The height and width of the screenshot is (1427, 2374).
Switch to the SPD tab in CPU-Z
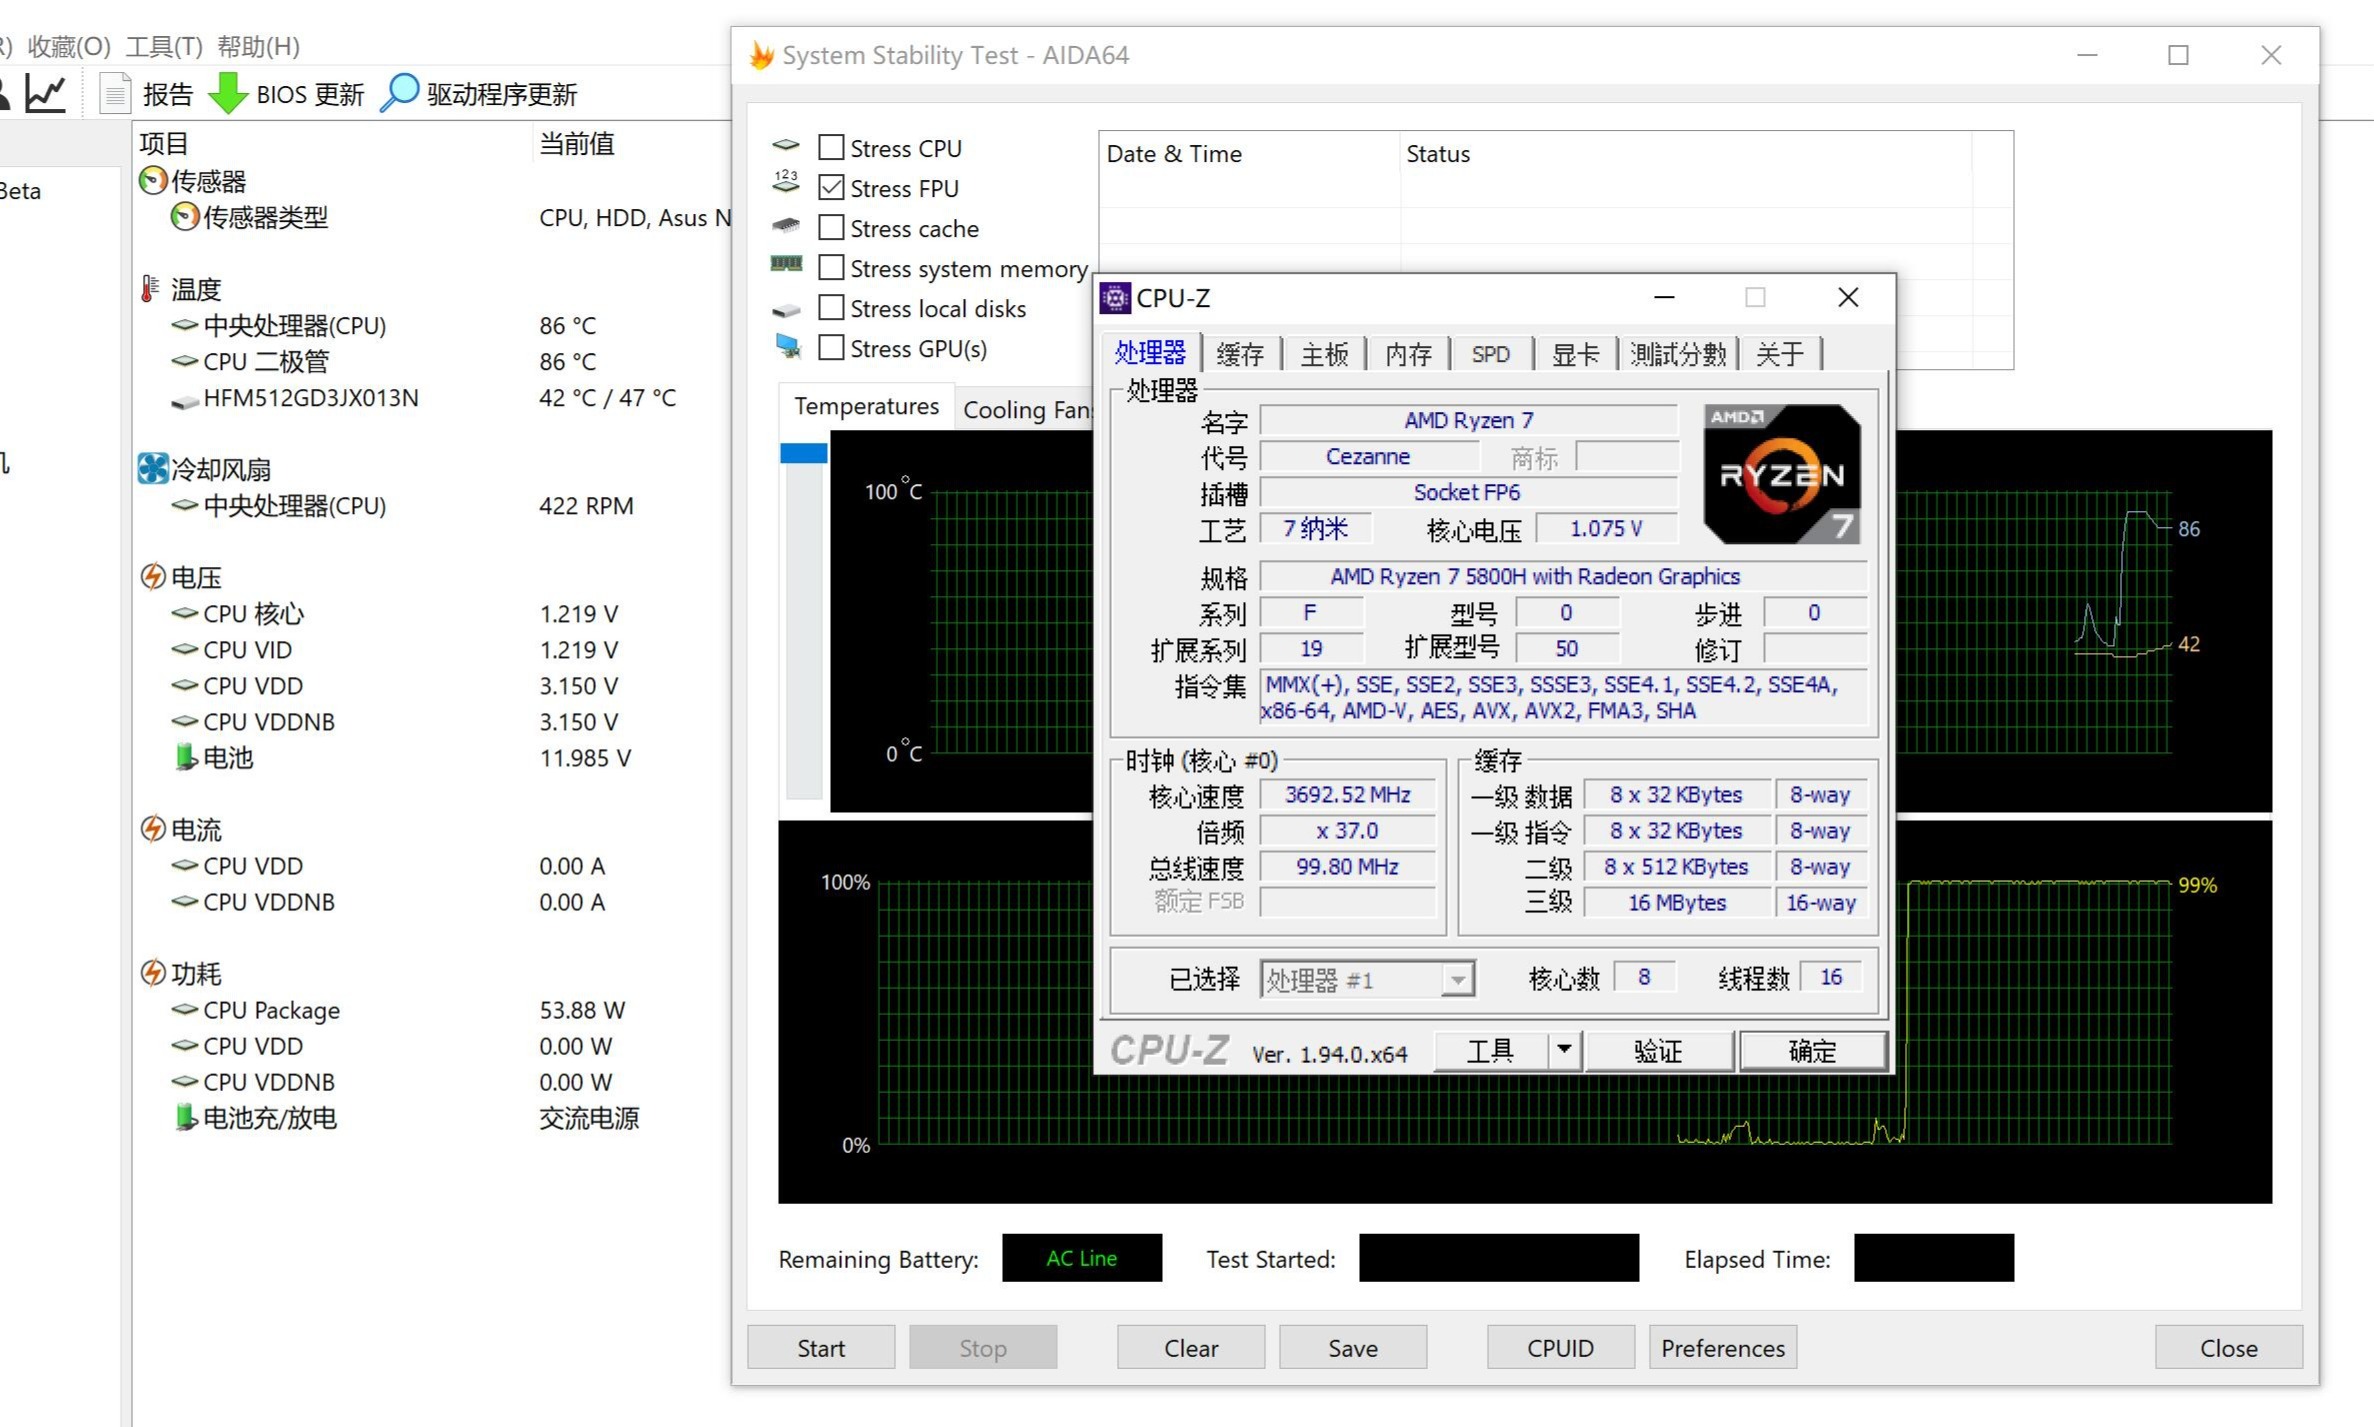[x=1491, y=354]
